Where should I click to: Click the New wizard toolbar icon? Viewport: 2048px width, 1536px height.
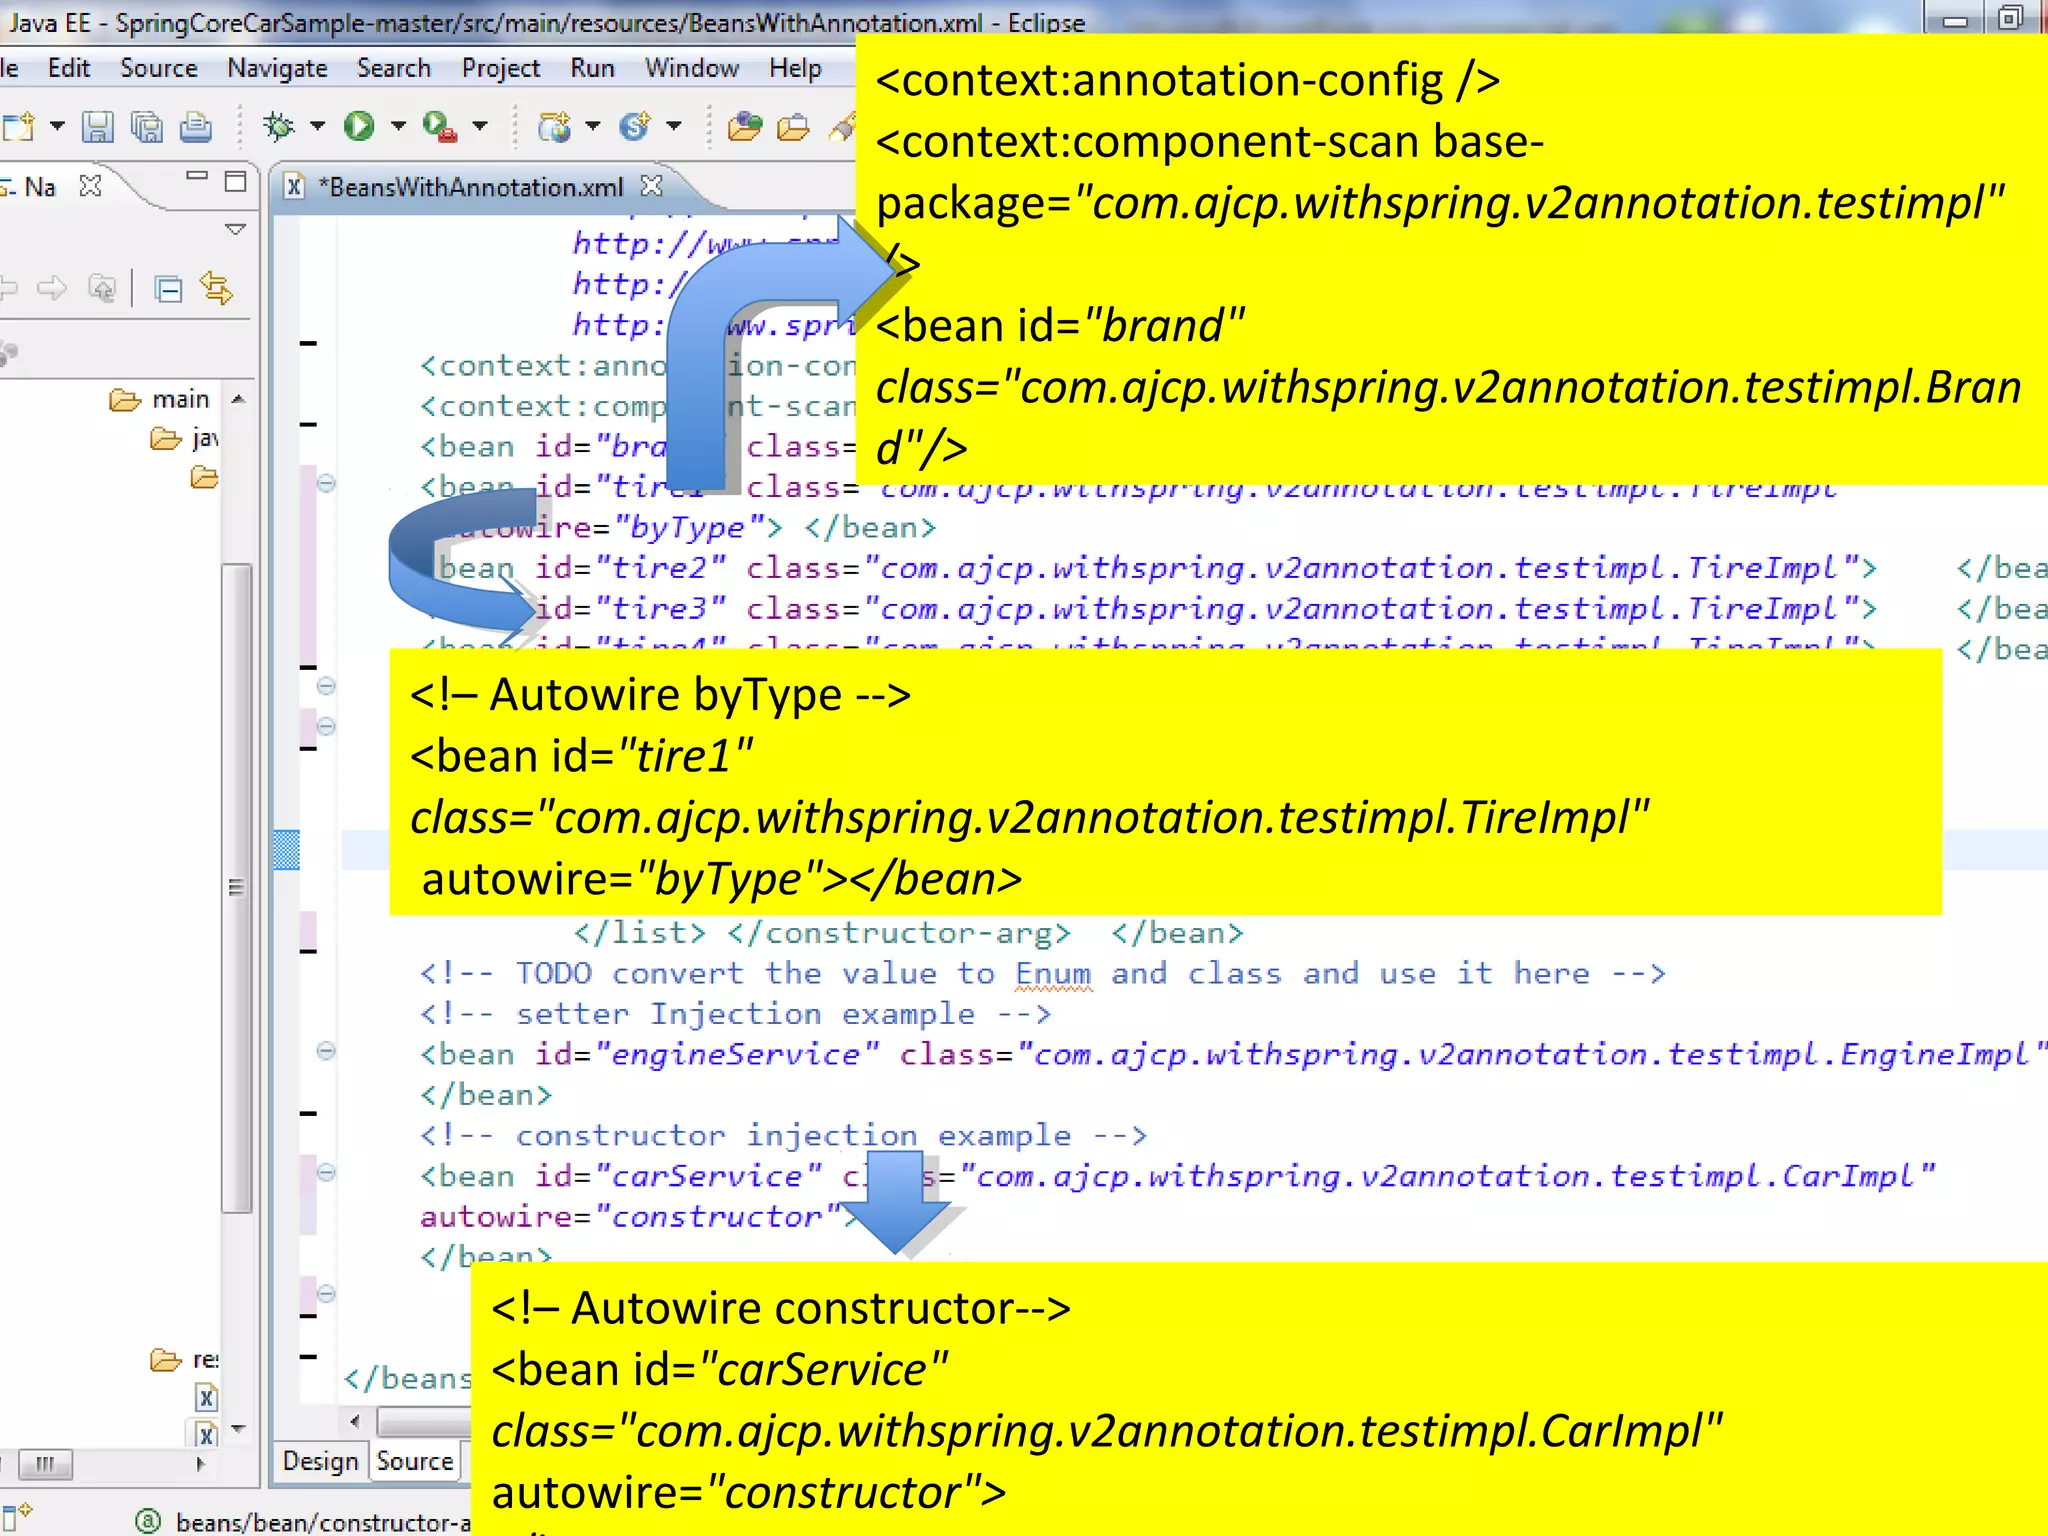pos(18,126)
